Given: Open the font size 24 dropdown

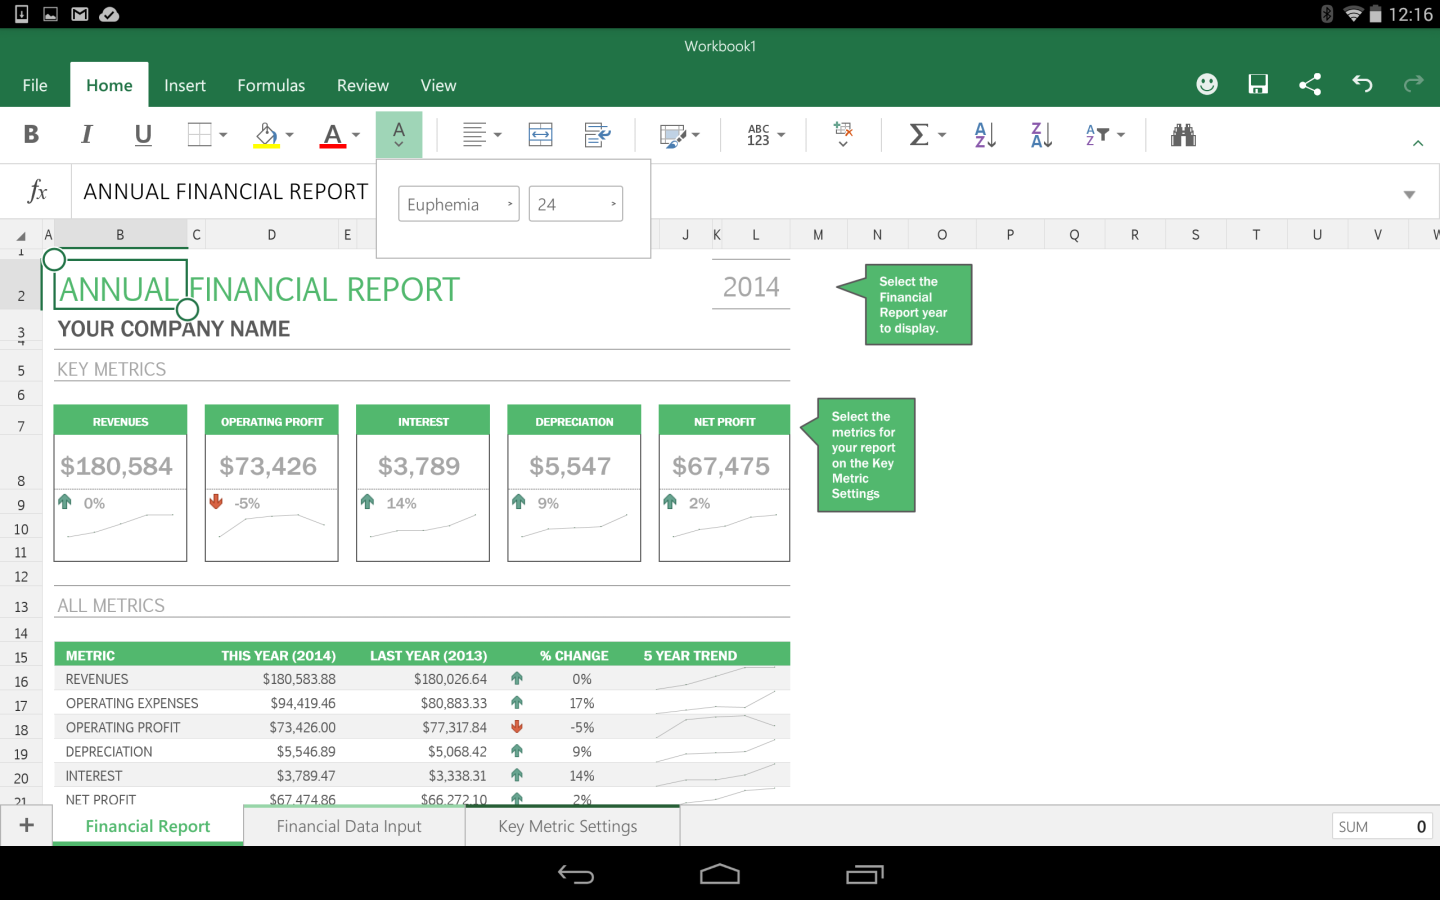Looking at the screenshot, I should (575, 203).
